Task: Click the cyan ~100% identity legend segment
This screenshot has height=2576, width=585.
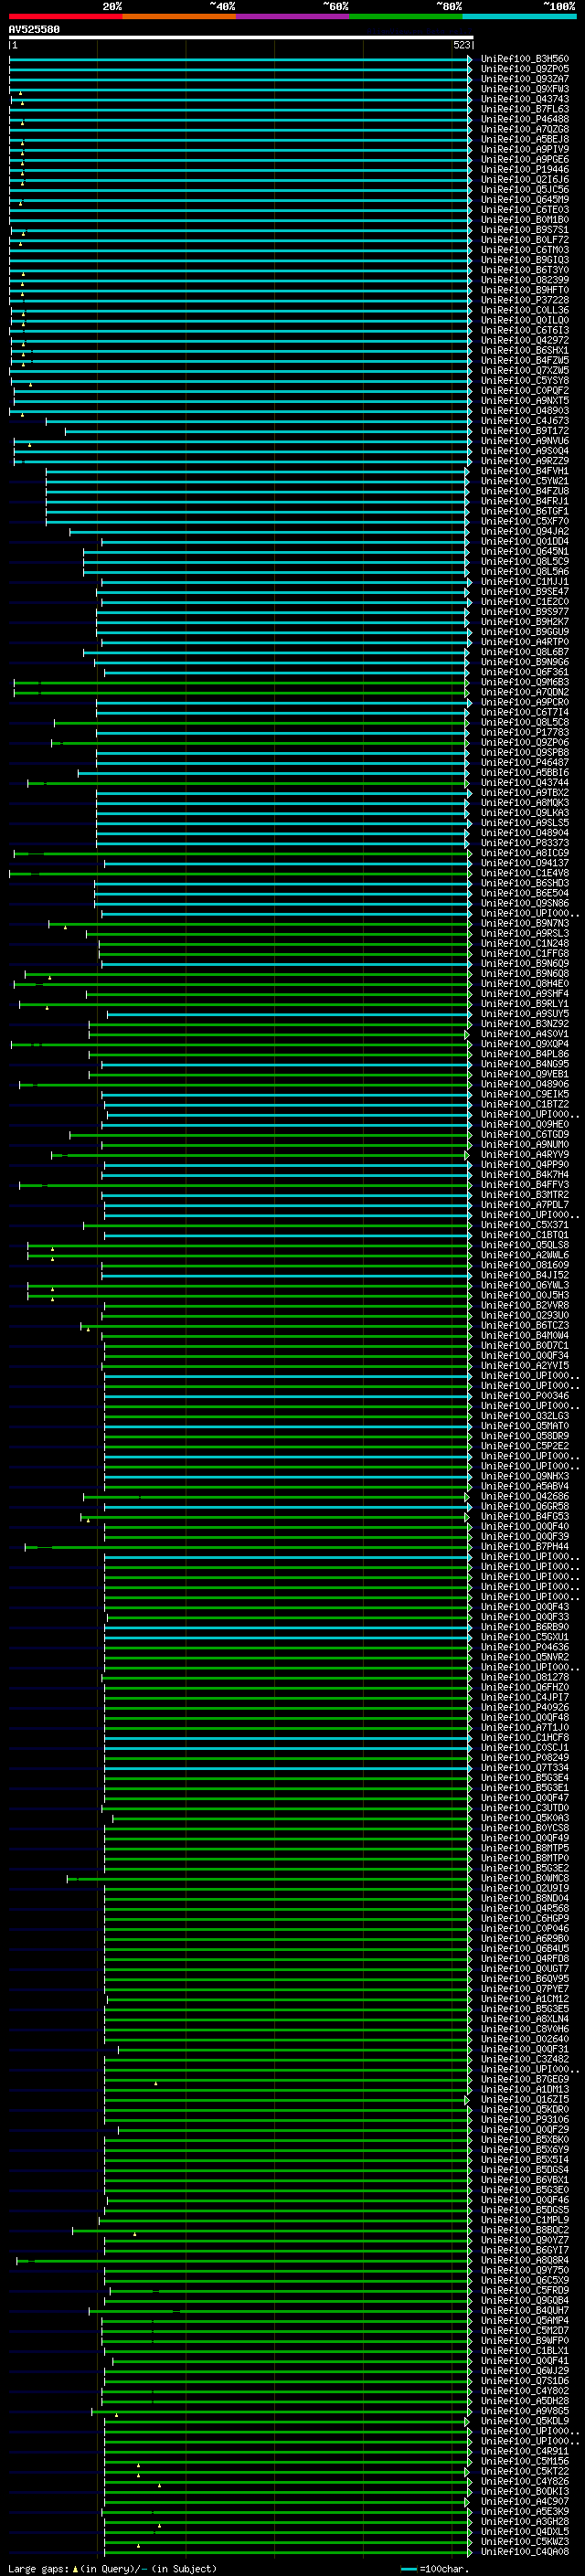Action: [519, 16]
